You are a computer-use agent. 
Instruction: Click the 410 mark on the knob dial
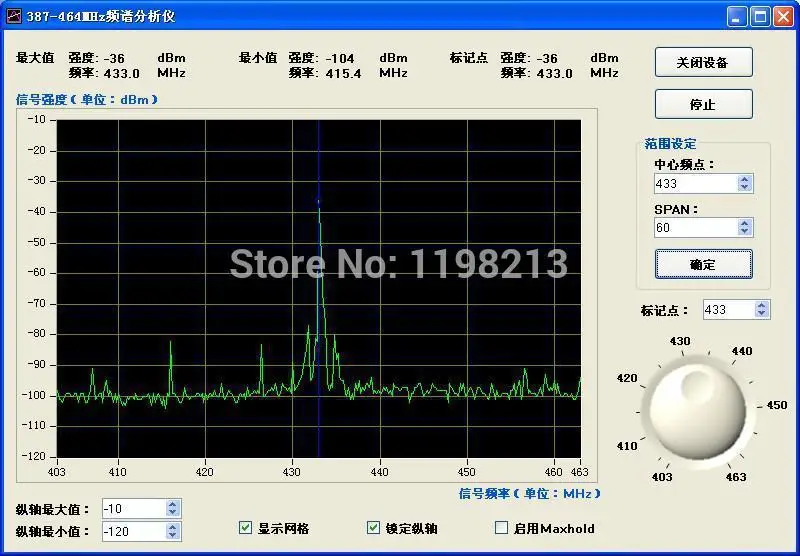coord(627,446)
